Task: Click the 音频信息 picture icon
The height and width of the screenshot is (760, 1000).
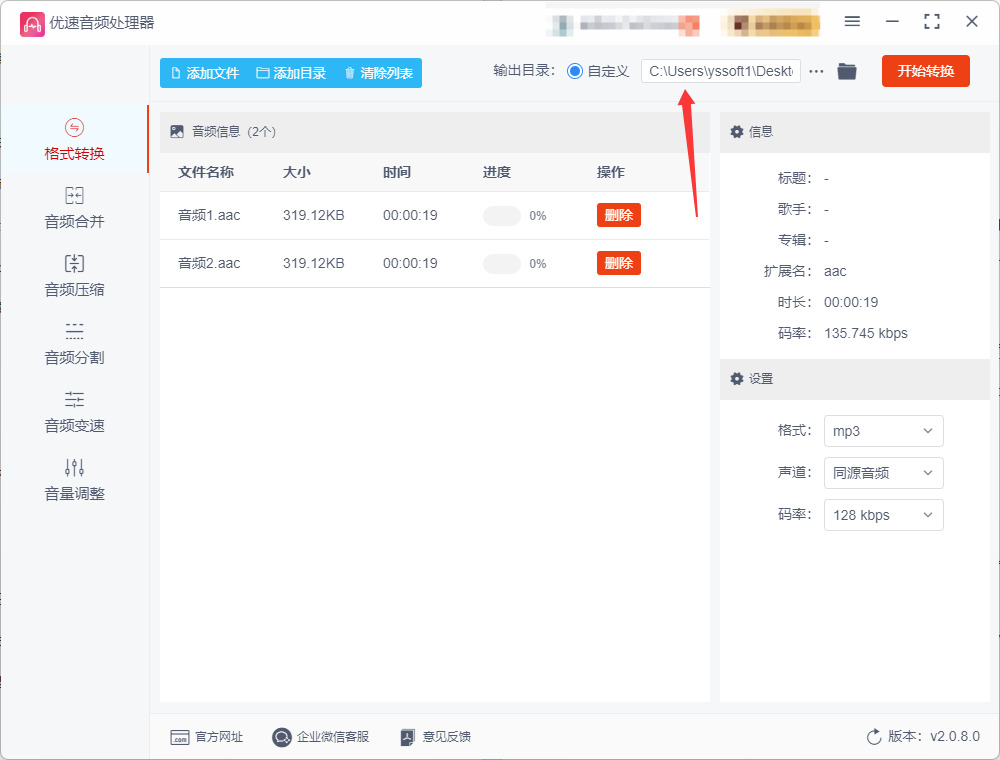Action: click(x=177, y=132)
